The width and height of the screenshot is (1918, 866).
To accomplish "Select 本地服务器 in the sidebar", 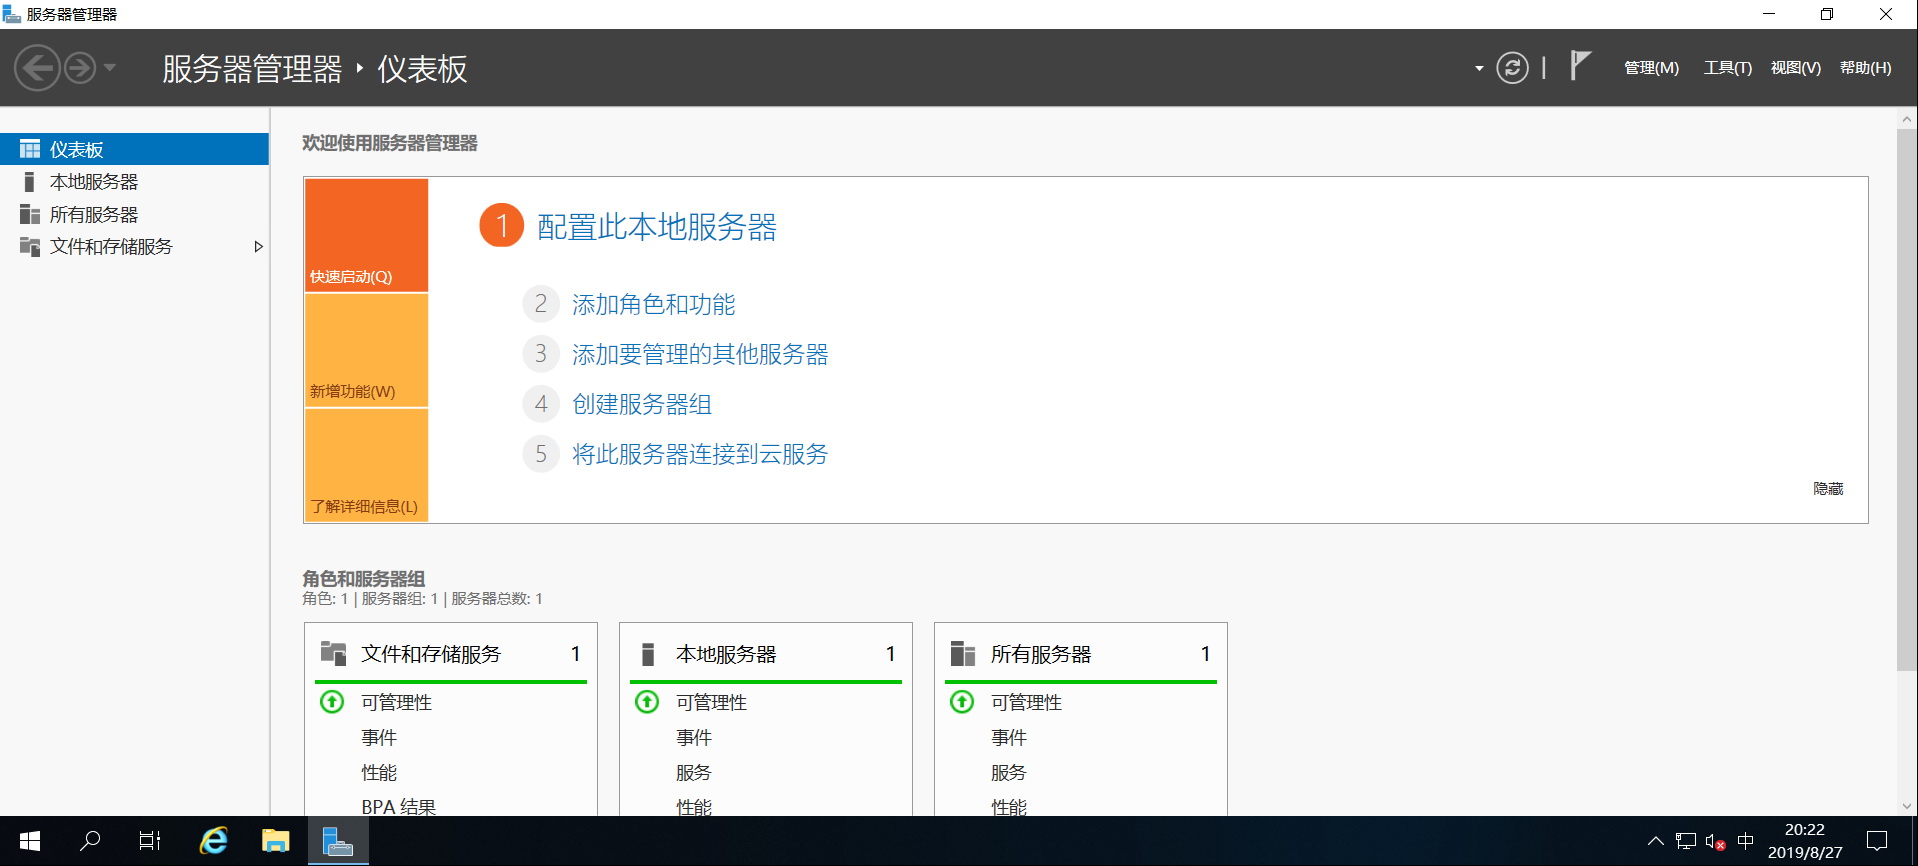I will tap(134, 182).
